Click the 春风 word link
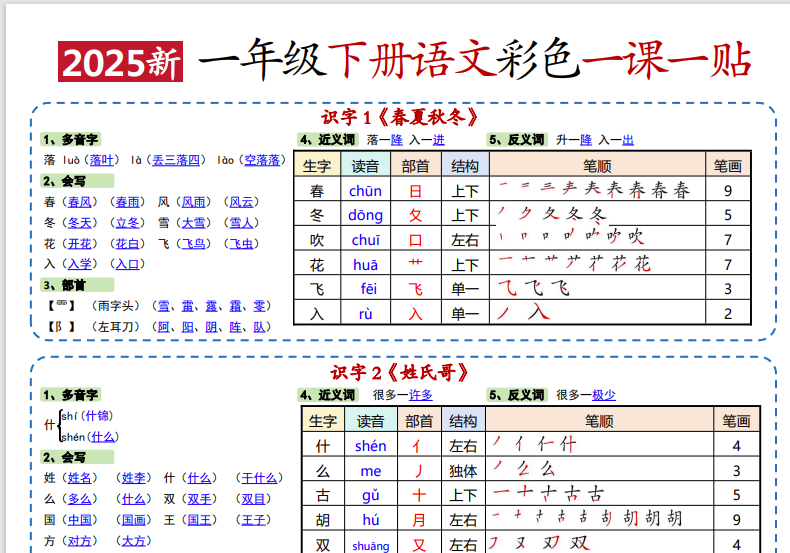Image resolution: width=790 pixels, height=553 pixels. pyautogui.click(x=80, y=202)
